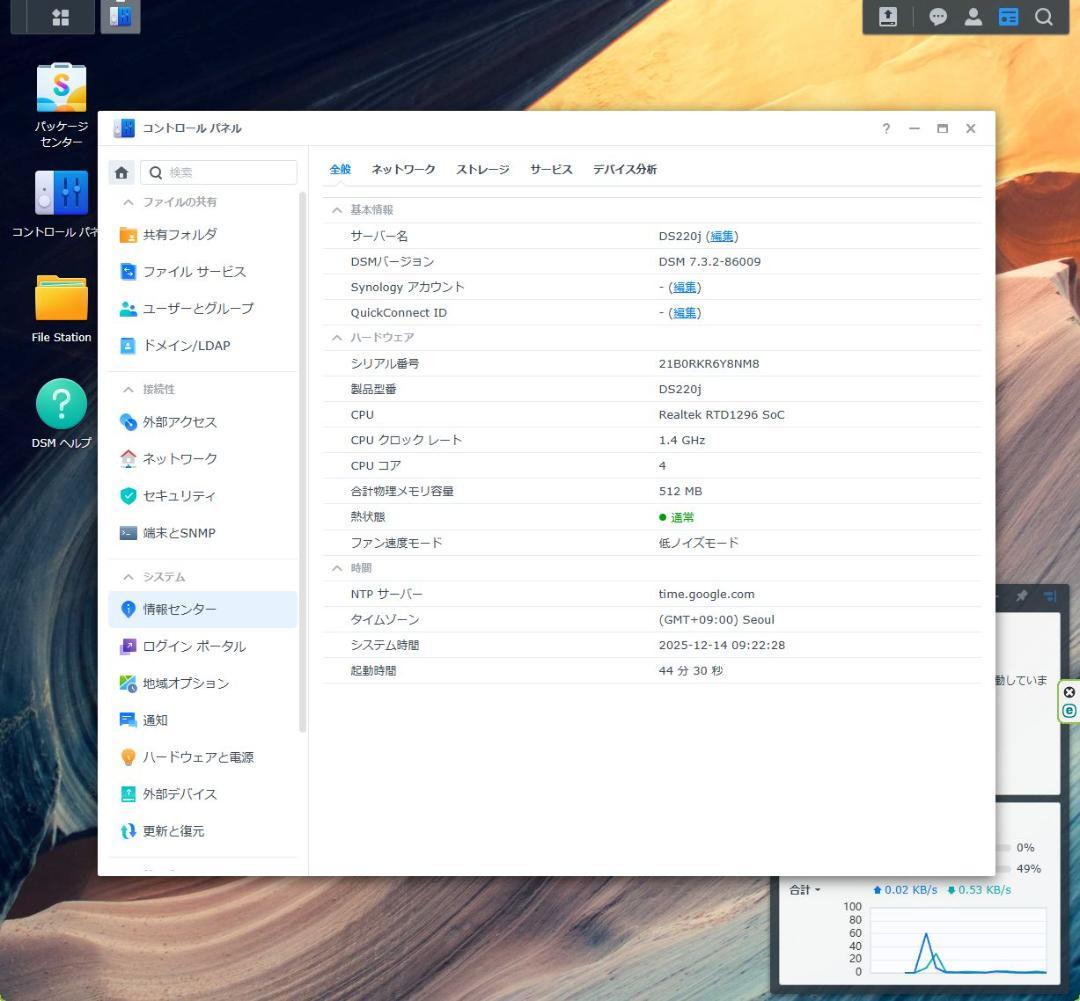Switch to the ネットワーク tab
Image resolution: width=1080 pixels, height=1001 pixels.
pyautogui.click(x=402, y=169)
